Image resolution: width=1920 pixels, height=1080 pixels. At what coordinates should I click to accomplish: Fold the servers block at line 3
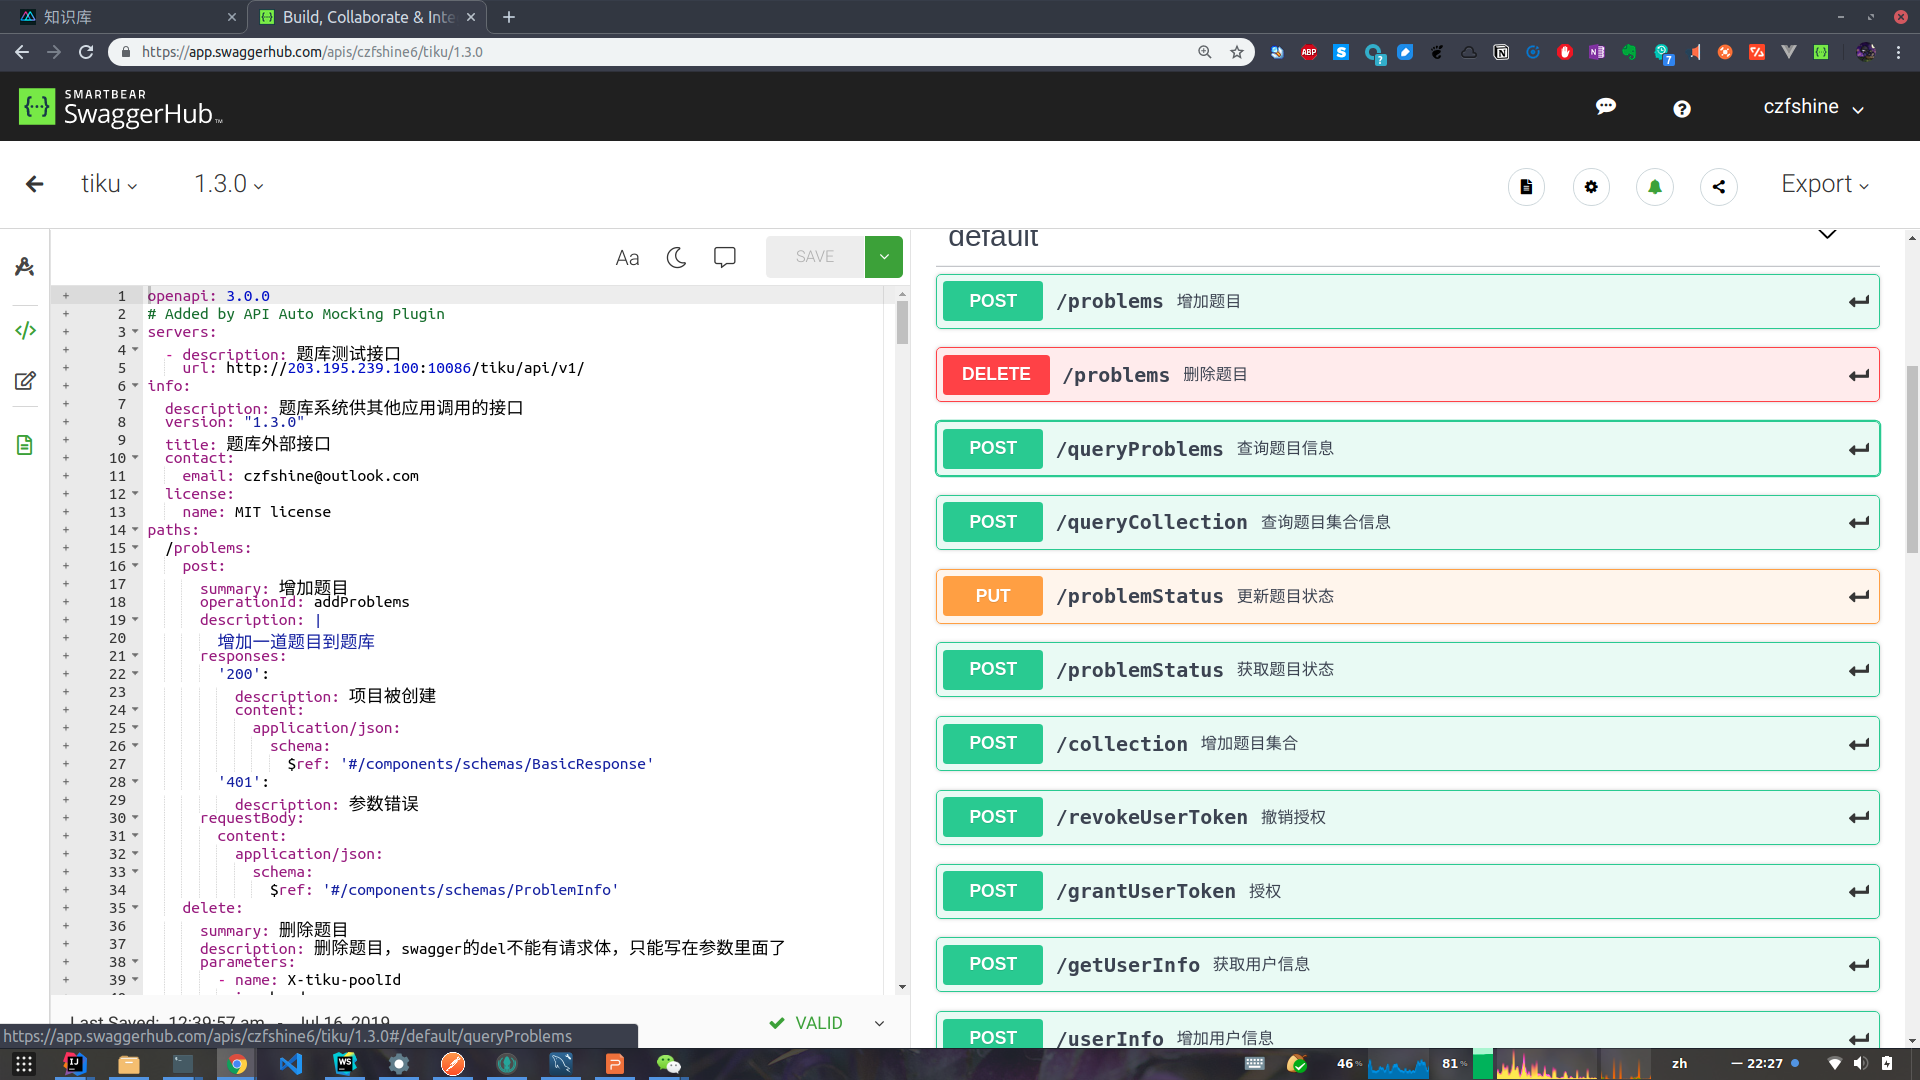coord(135,332)
